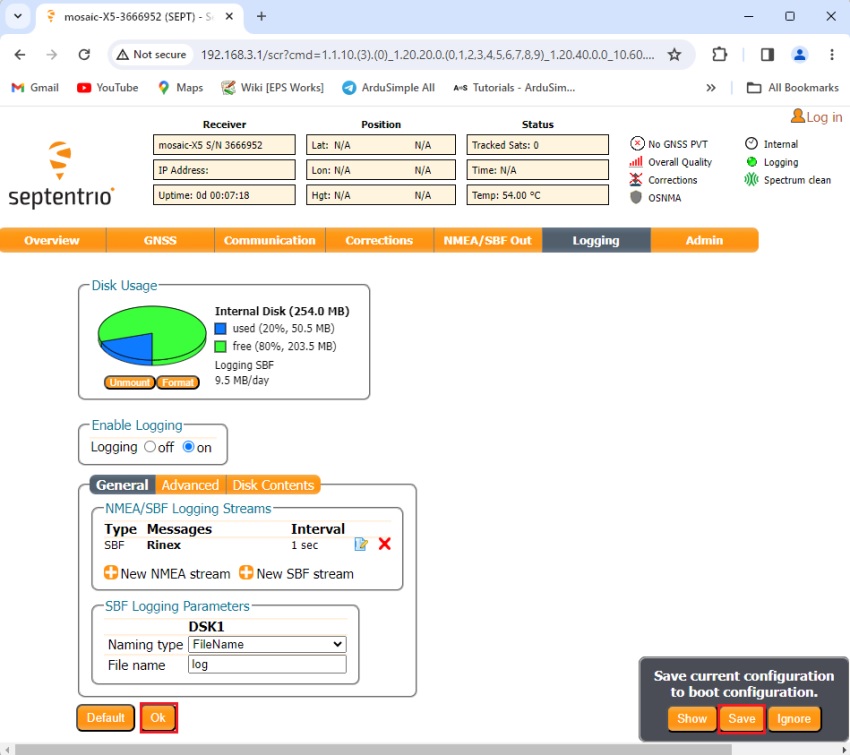
Task: Click the OSNMA shield icon
Action: 636,198
